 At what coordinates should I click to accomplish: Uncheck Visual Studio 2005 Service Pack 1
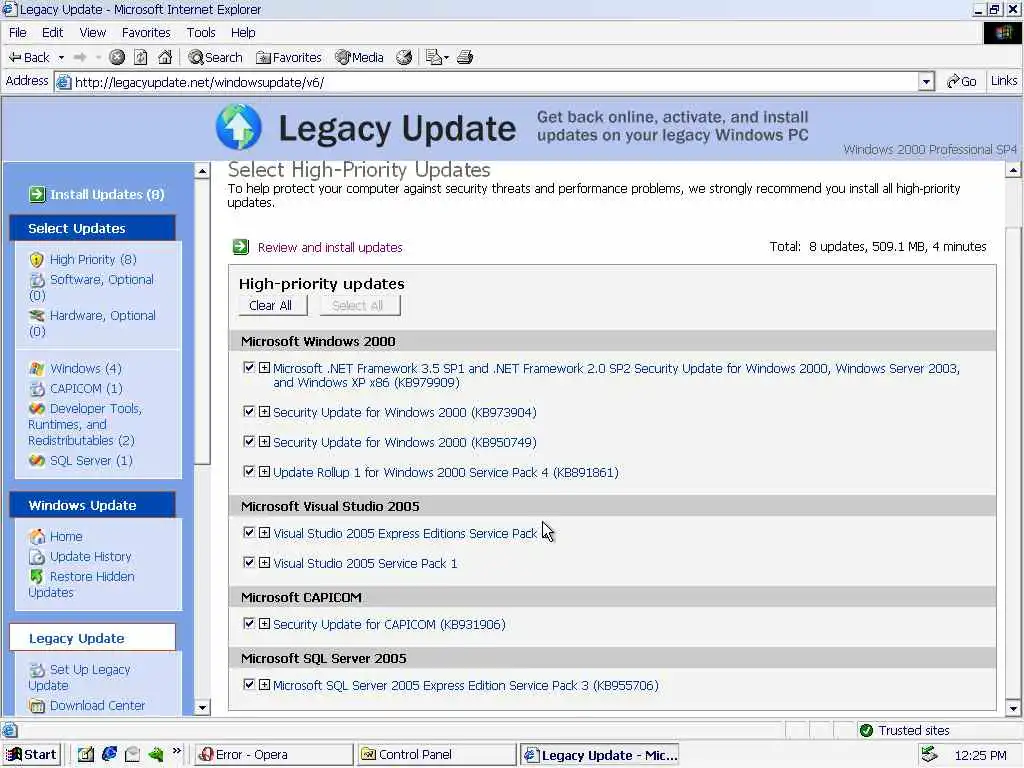pos(249,562)
